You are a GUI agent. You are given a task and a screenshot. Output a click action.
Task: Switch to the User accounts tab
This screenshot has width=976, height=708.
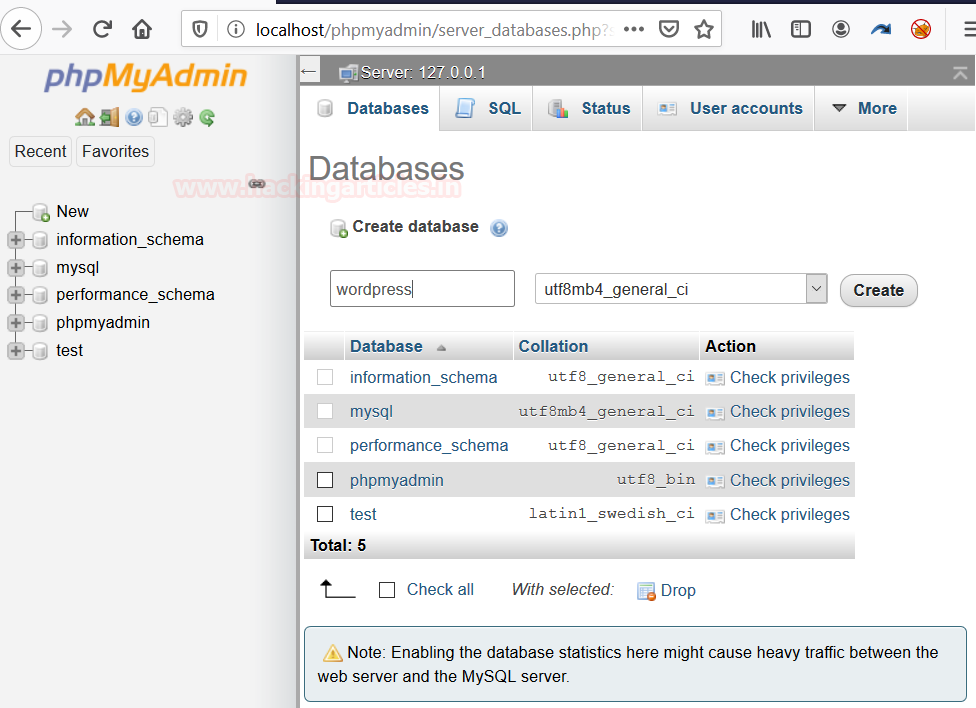pos(728,108)
